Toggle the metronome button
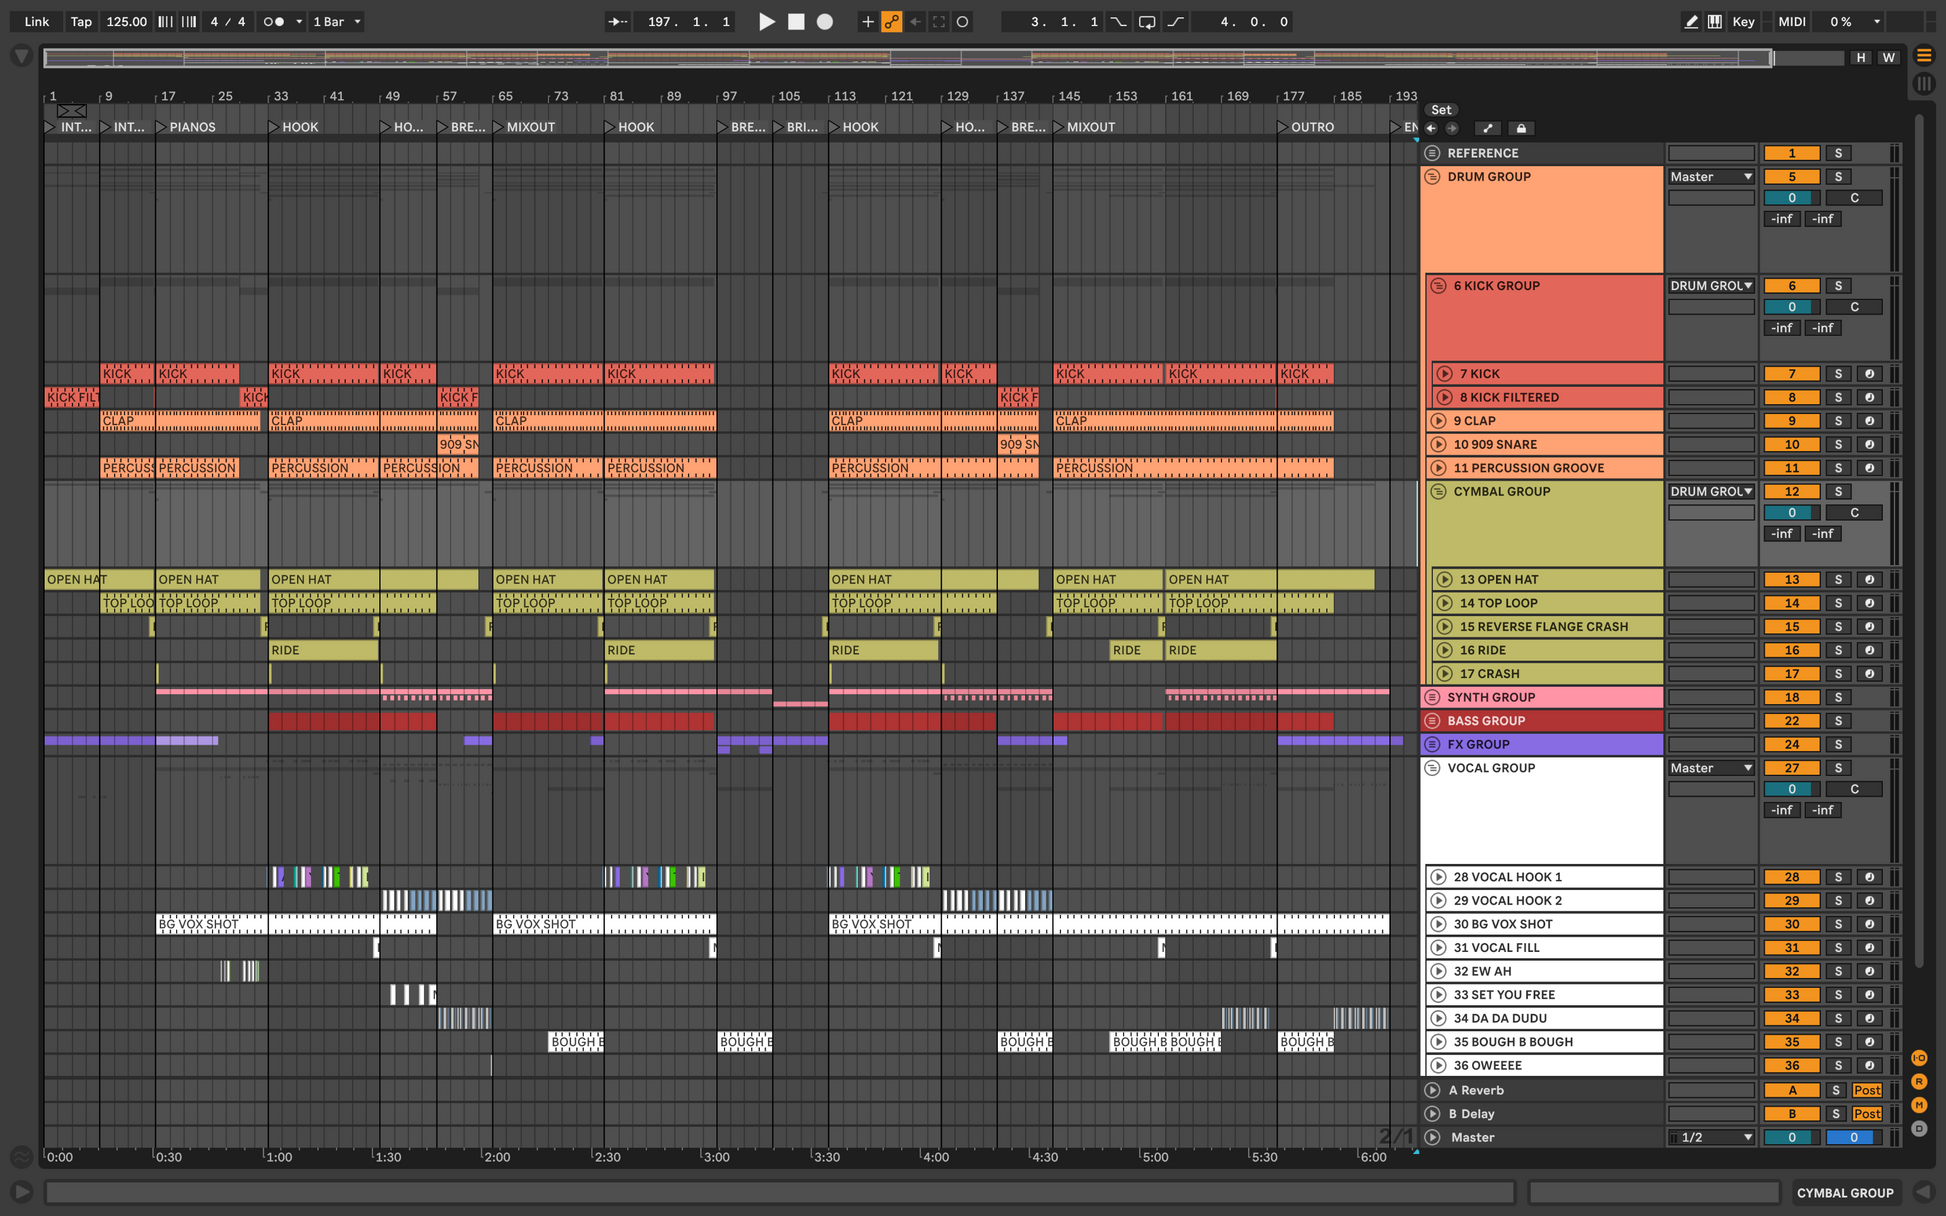Screen dimensions: 1946x1216 point(273,21)
